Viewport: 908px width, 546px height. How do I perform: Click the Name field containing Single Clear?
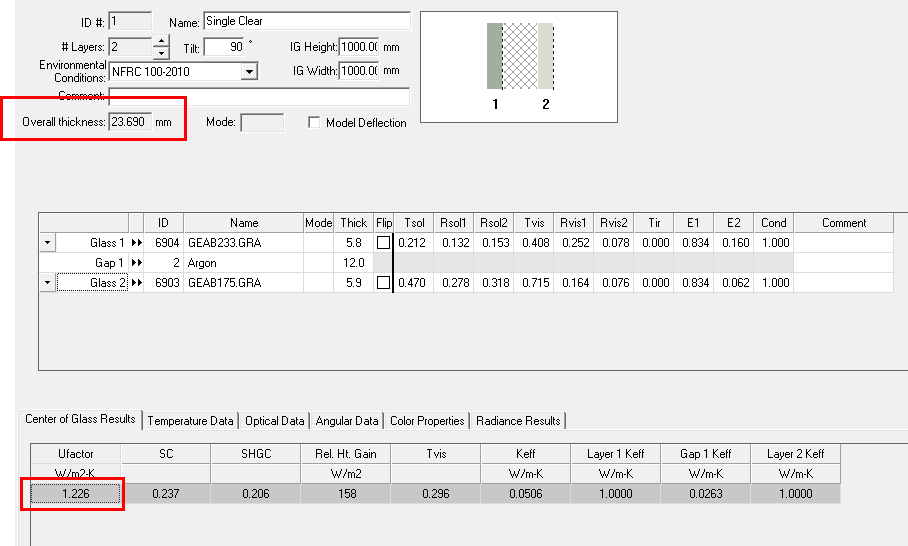click(306, 21)
